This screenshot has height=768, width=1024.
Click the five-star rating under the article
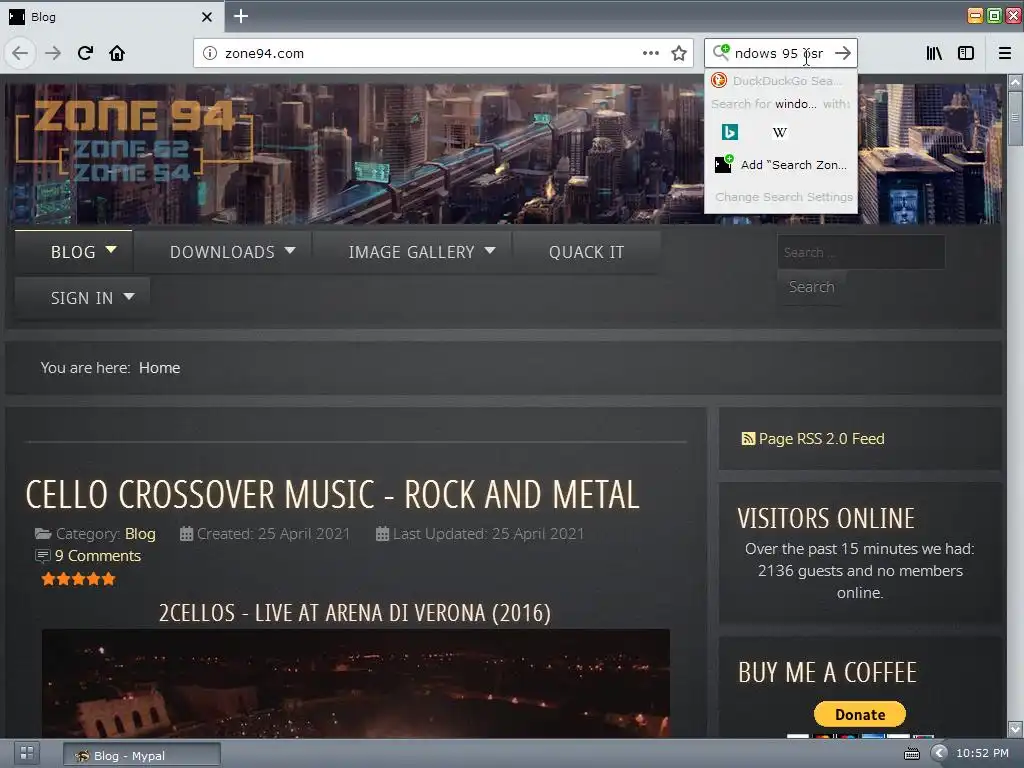[x=78, y=579]
